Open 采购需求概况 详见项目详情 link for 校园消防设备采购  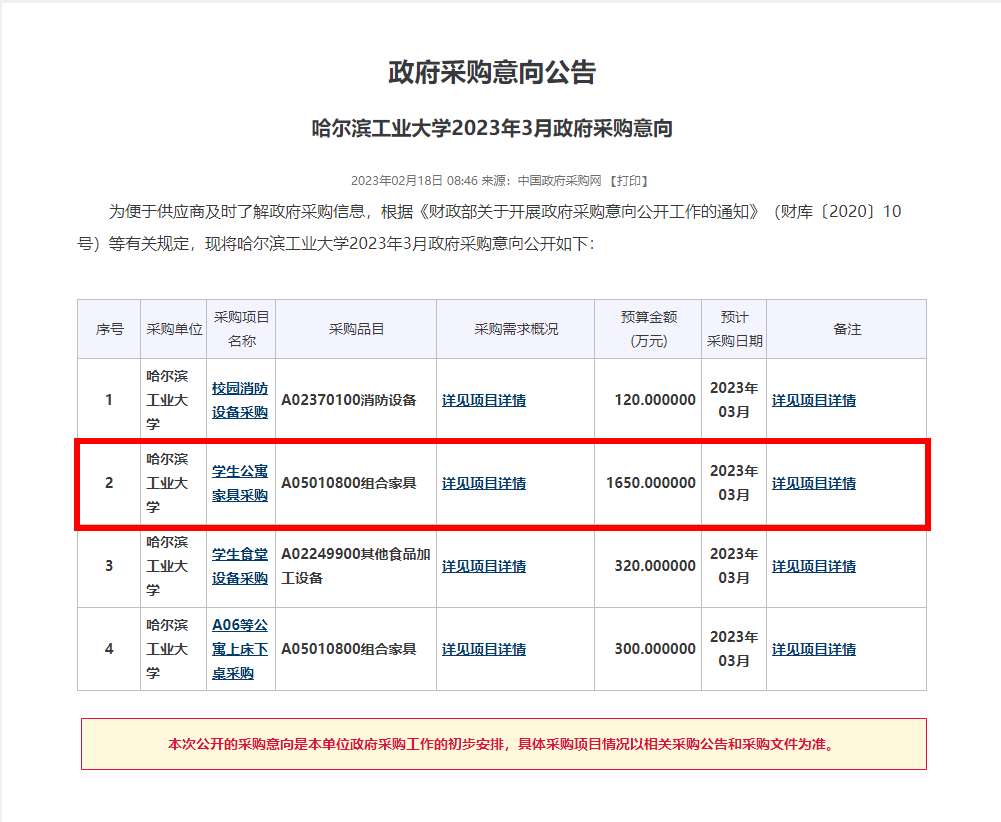click(484, 400)
